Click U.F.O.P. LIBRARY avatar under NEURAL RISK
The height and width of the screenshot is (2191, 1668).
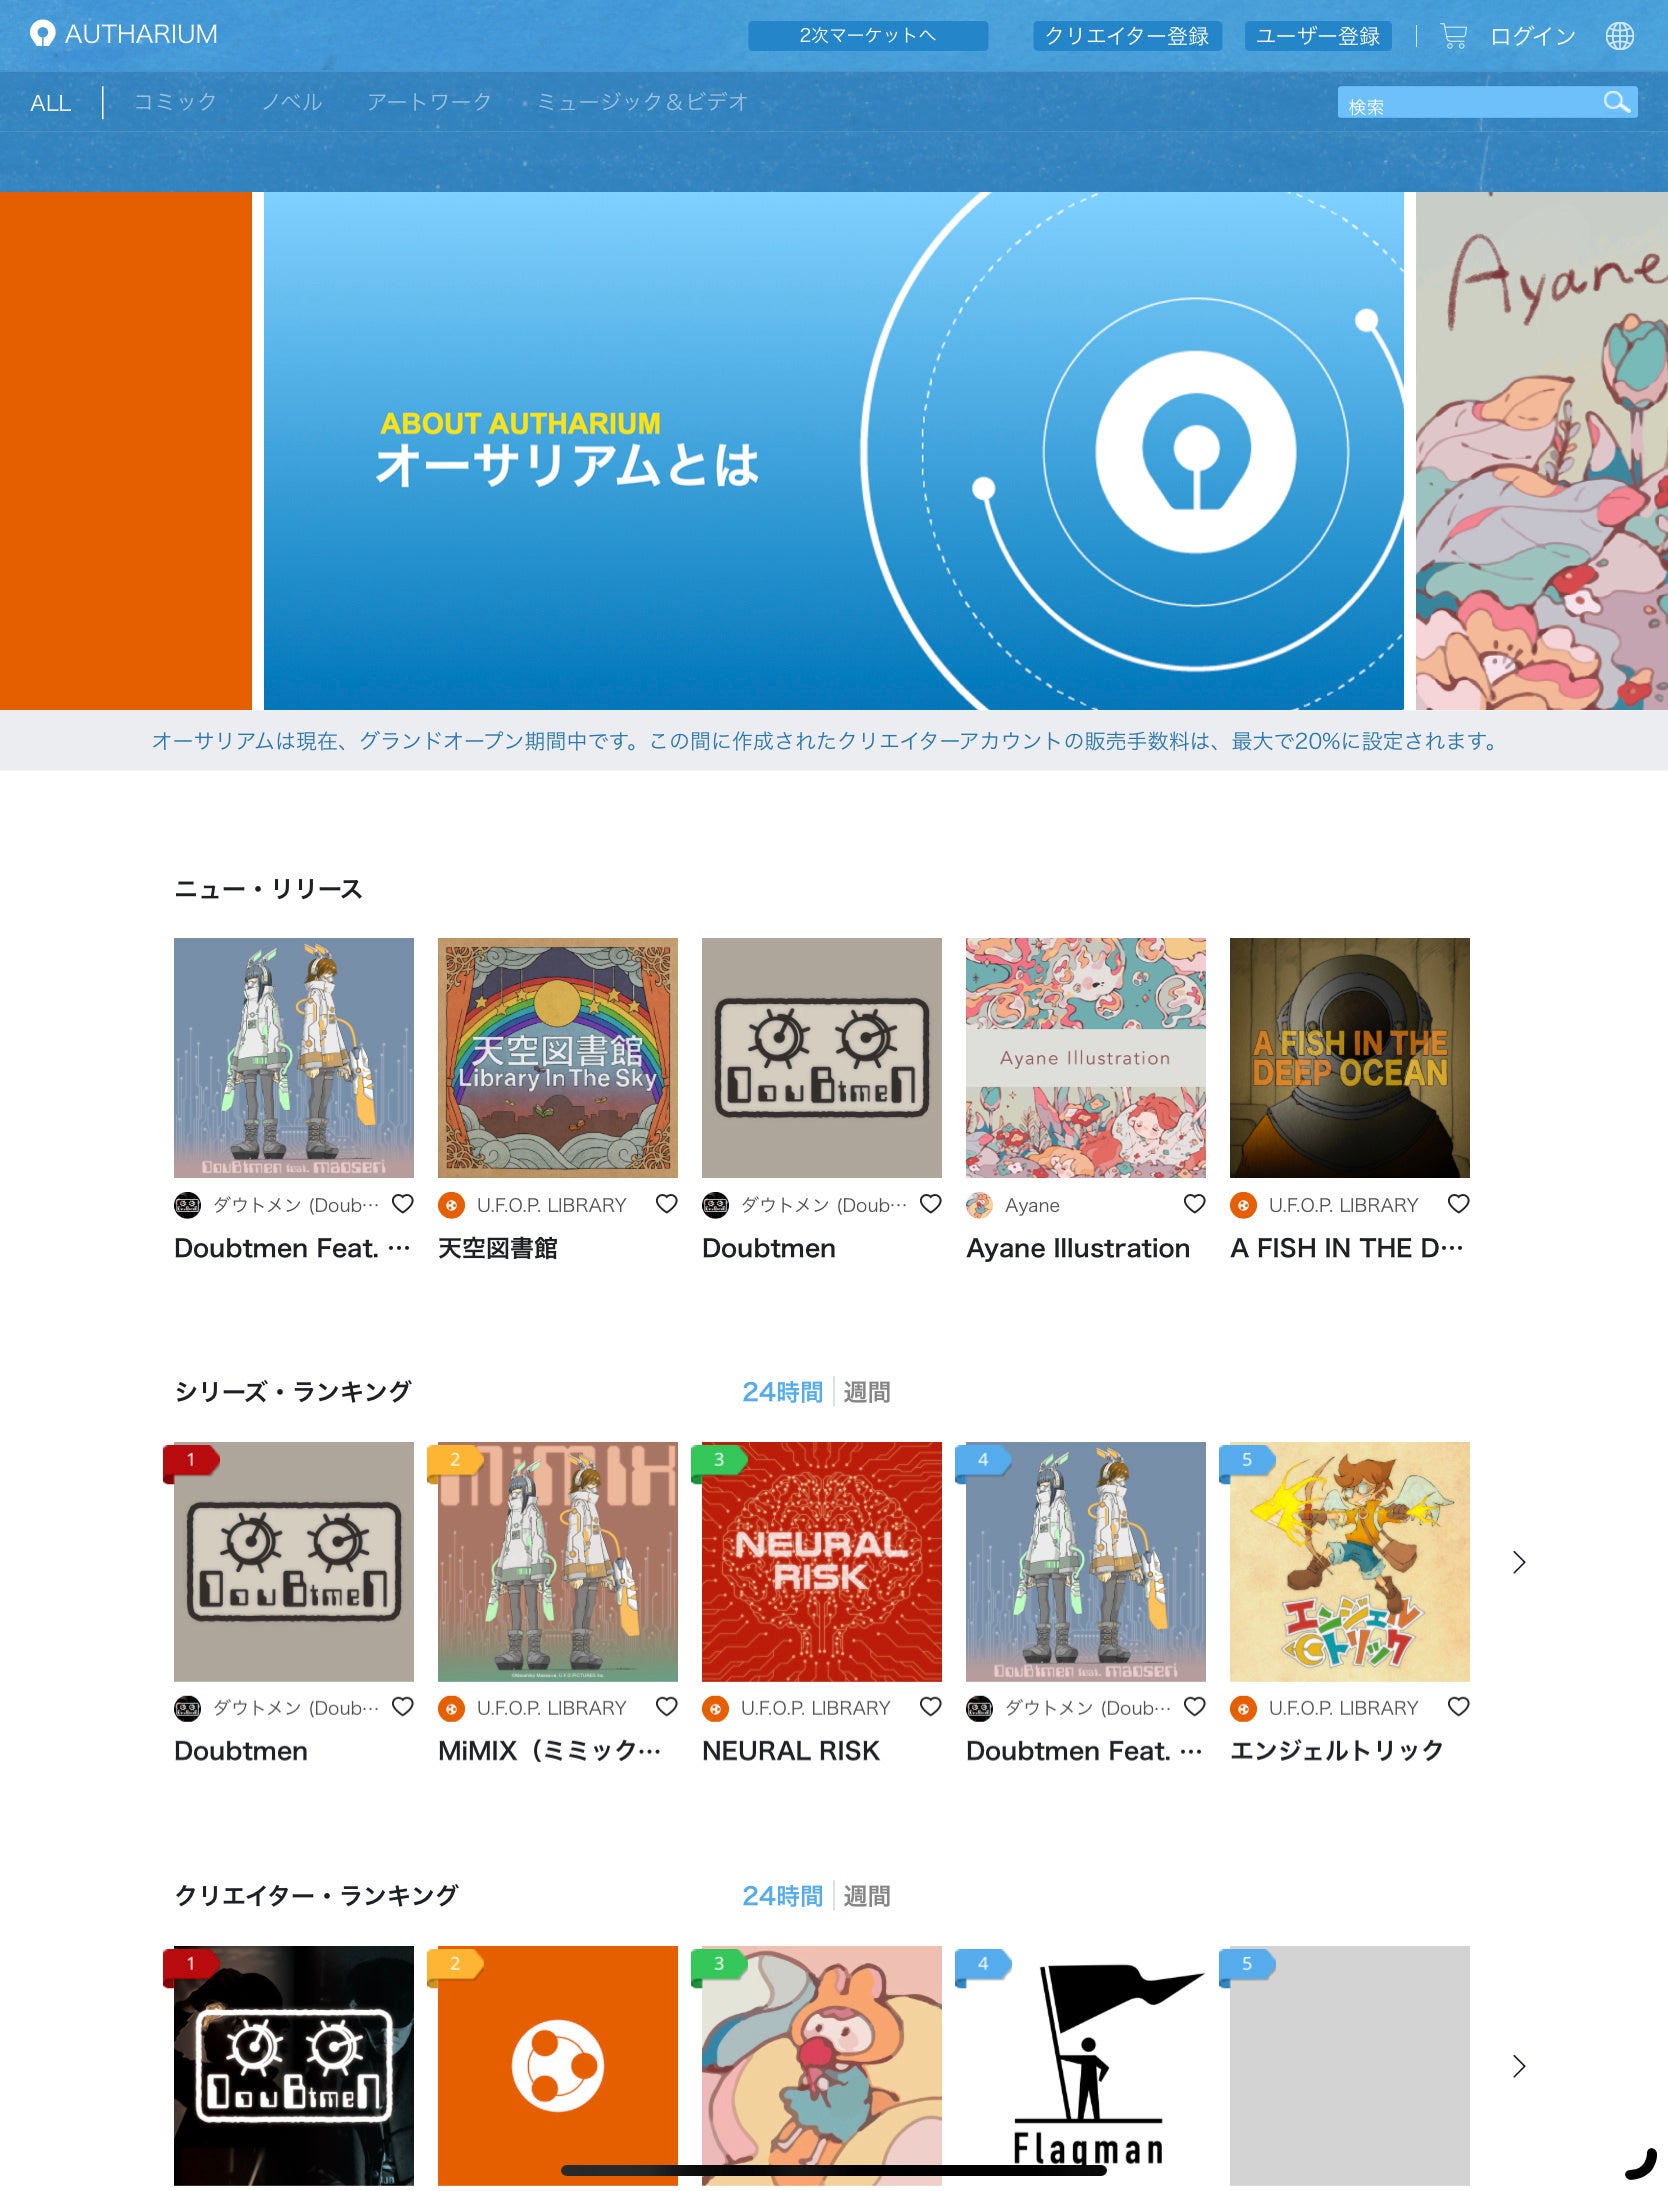(715, 1708)
